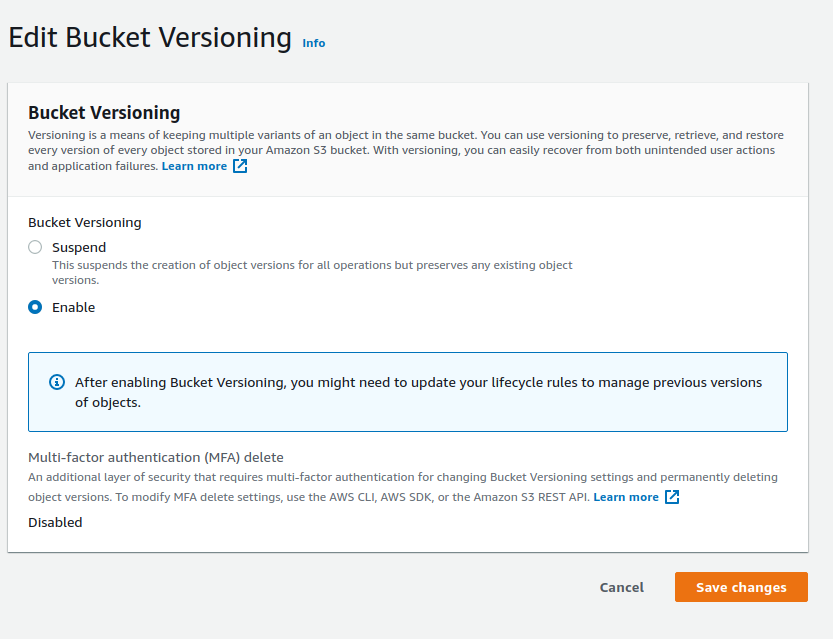Open the Learn more link about versioning

[194, 166]
